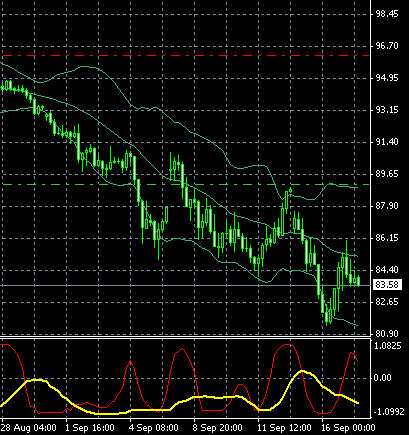Image resolution: width=409 pixels, height=435 pixels.
Task: Click the current price label 83.58
Action: [387, 285]
